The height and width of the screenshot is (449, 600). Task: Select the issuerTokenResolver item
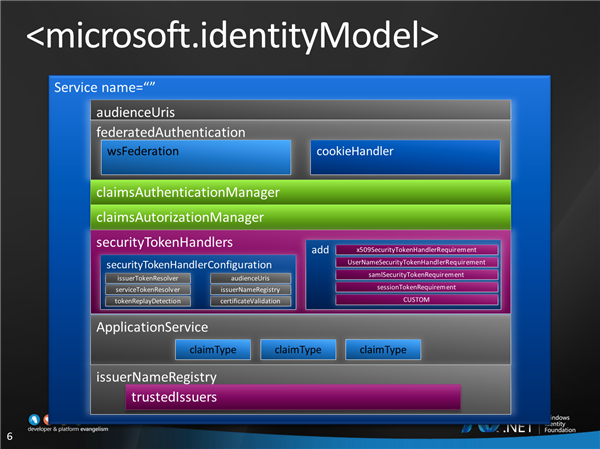148,278
